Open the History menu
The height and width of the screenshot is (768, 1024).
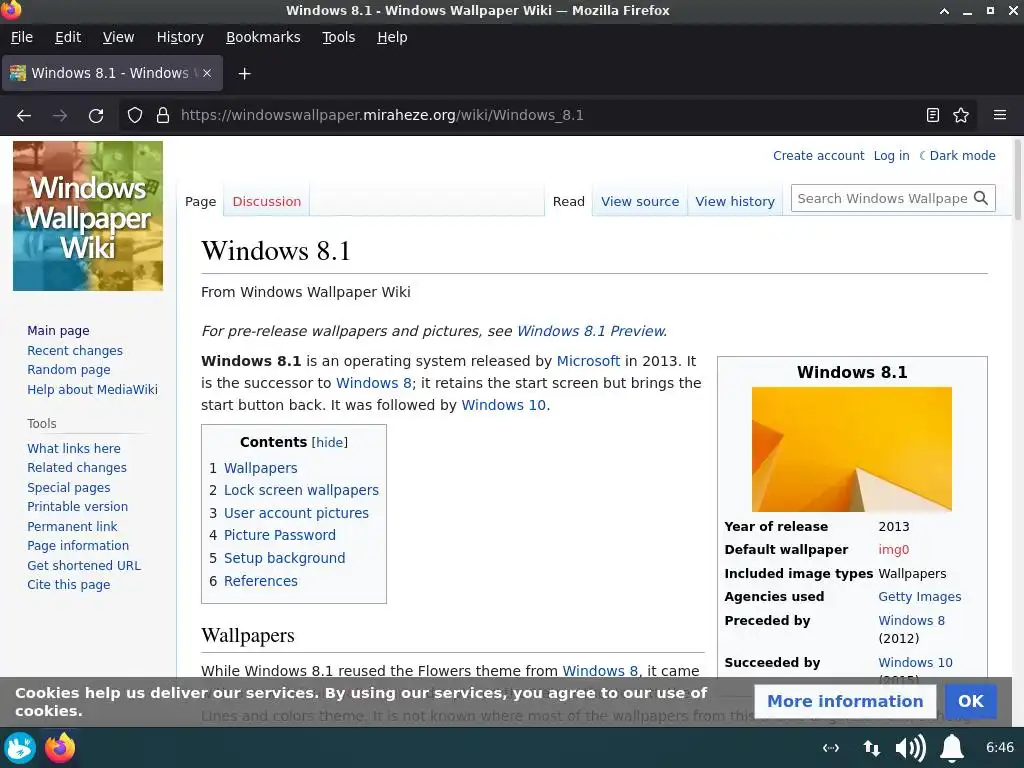pos(180,37)
